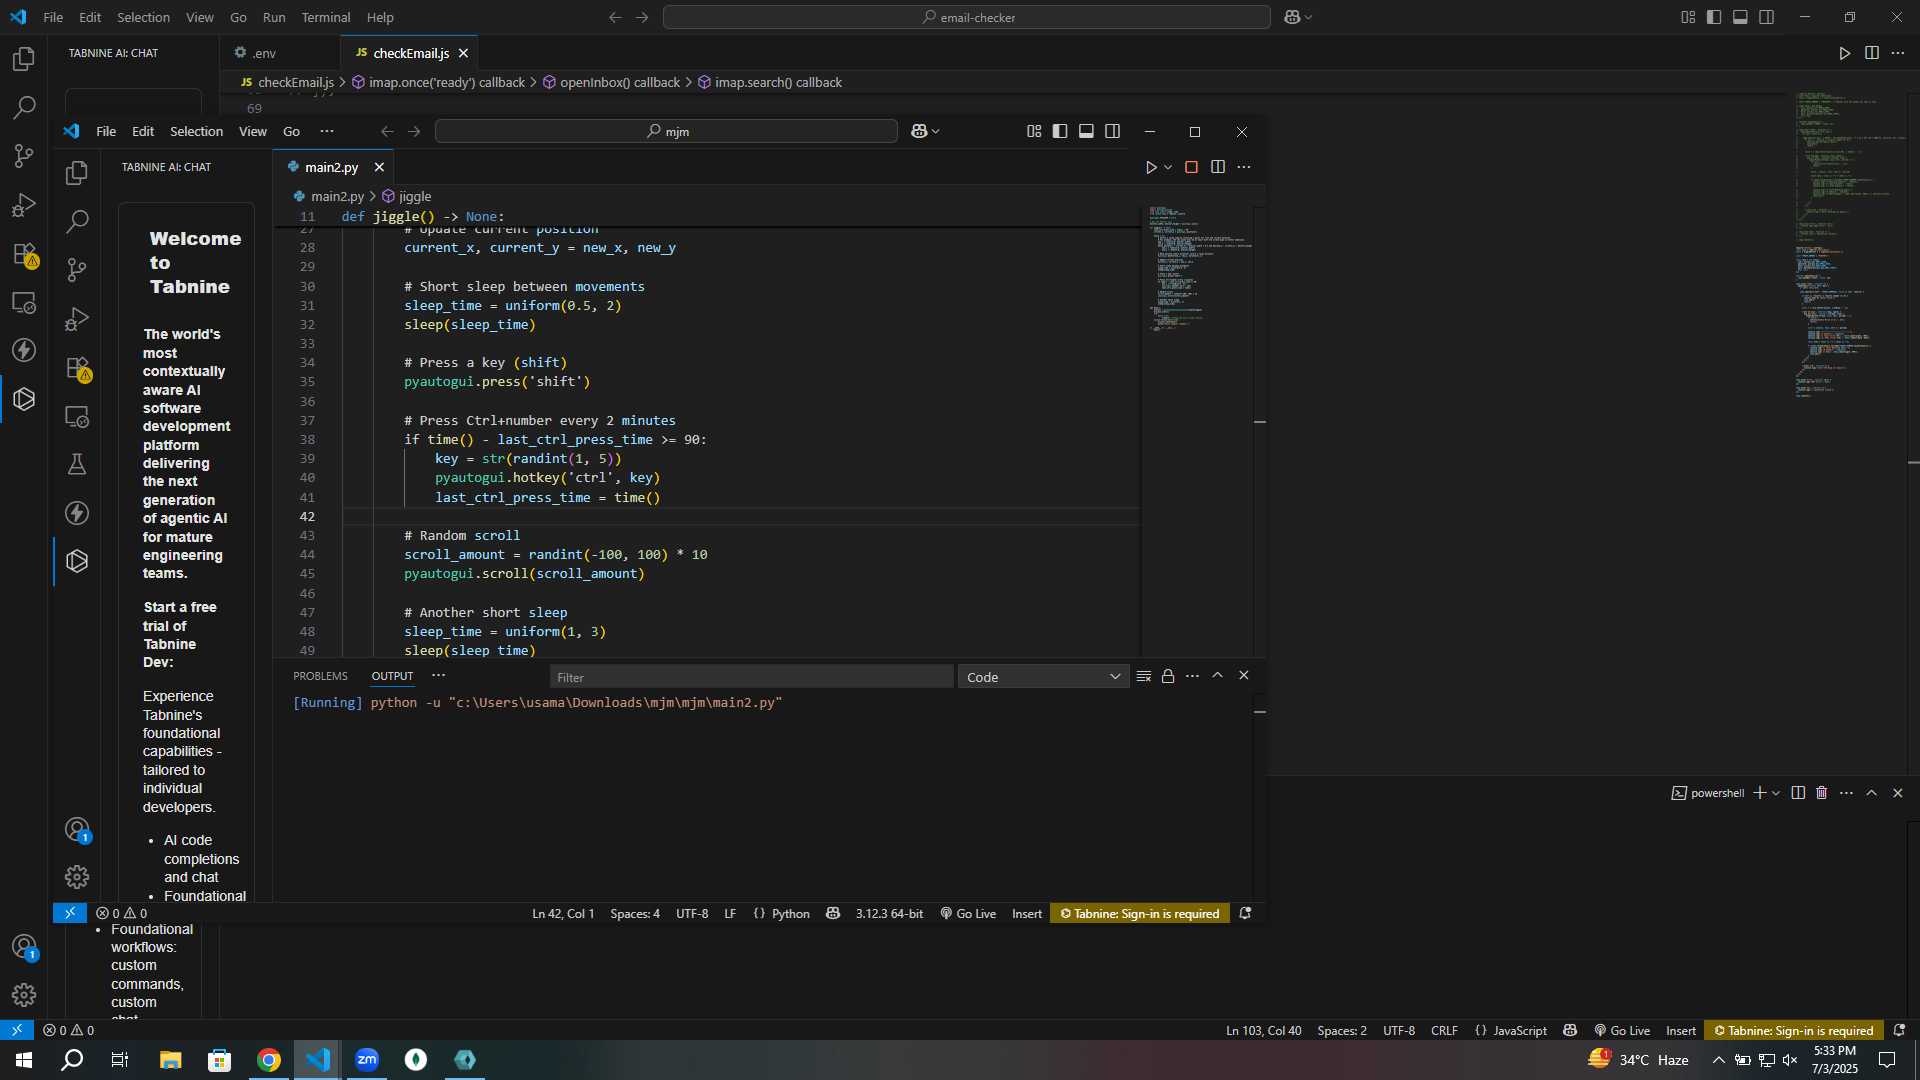This screenshot has height=1080, width=1920.
Task: Open Selection menu in mjm window
Action: 196,131
